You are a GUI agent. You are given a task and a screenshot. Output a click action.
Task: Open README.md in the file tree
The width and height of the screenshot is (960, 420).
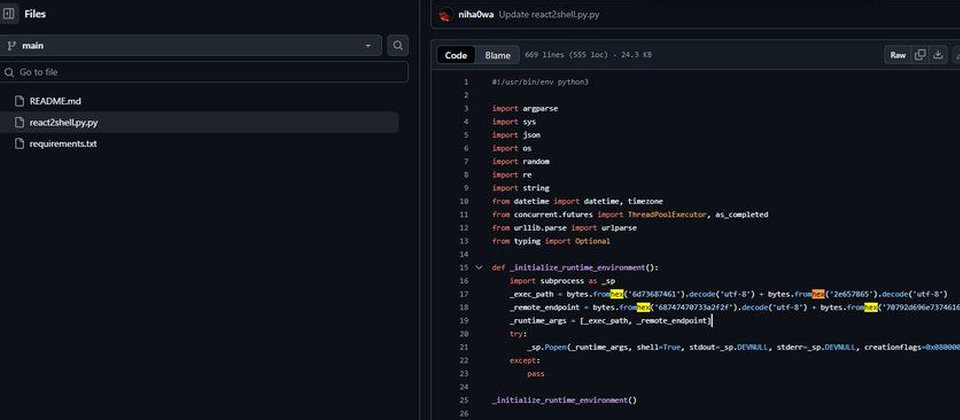[x=55, y=101]
